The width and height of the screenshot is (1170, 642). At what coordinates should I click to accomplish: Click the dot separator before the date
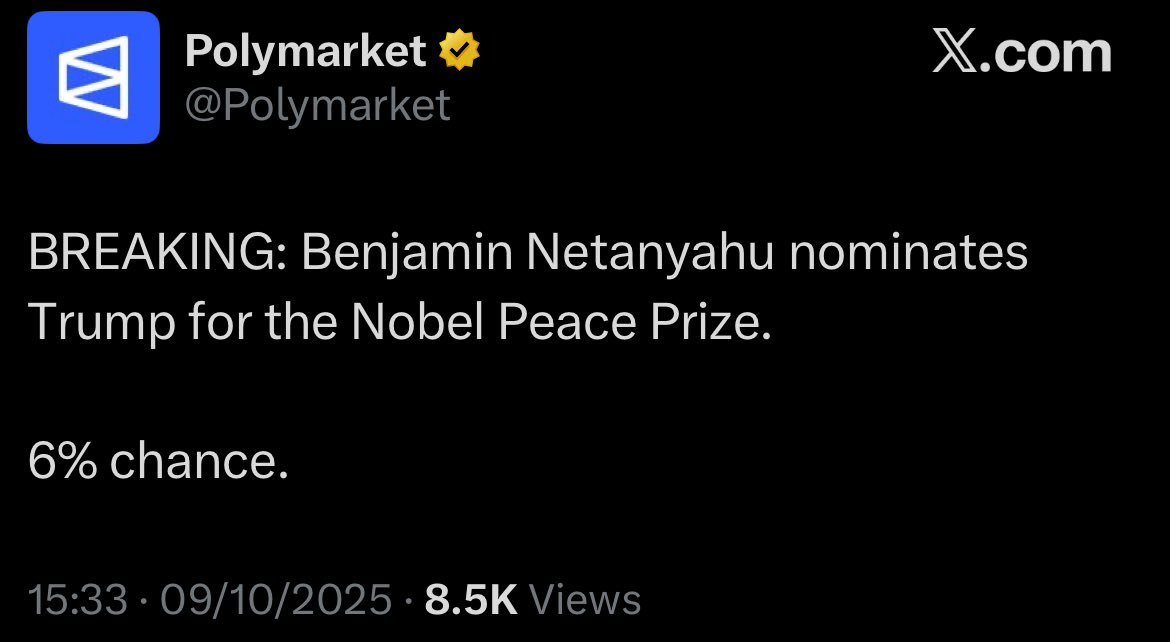pos(145,600)
